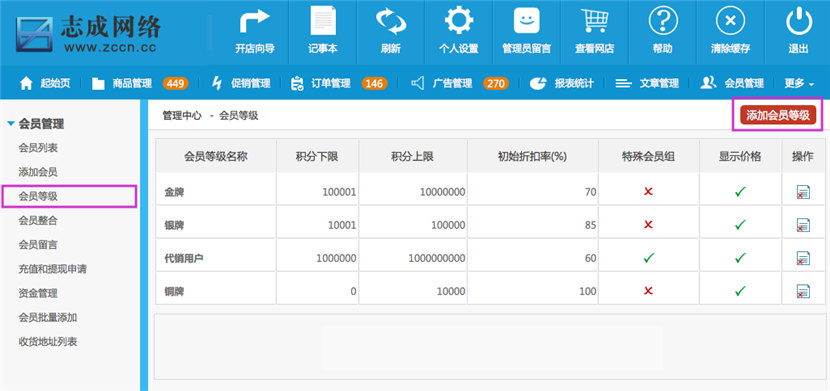Click the 银牌 level name
Image resolution: width=830 pixels, height=391 pixels.
(x=174, y=225)
